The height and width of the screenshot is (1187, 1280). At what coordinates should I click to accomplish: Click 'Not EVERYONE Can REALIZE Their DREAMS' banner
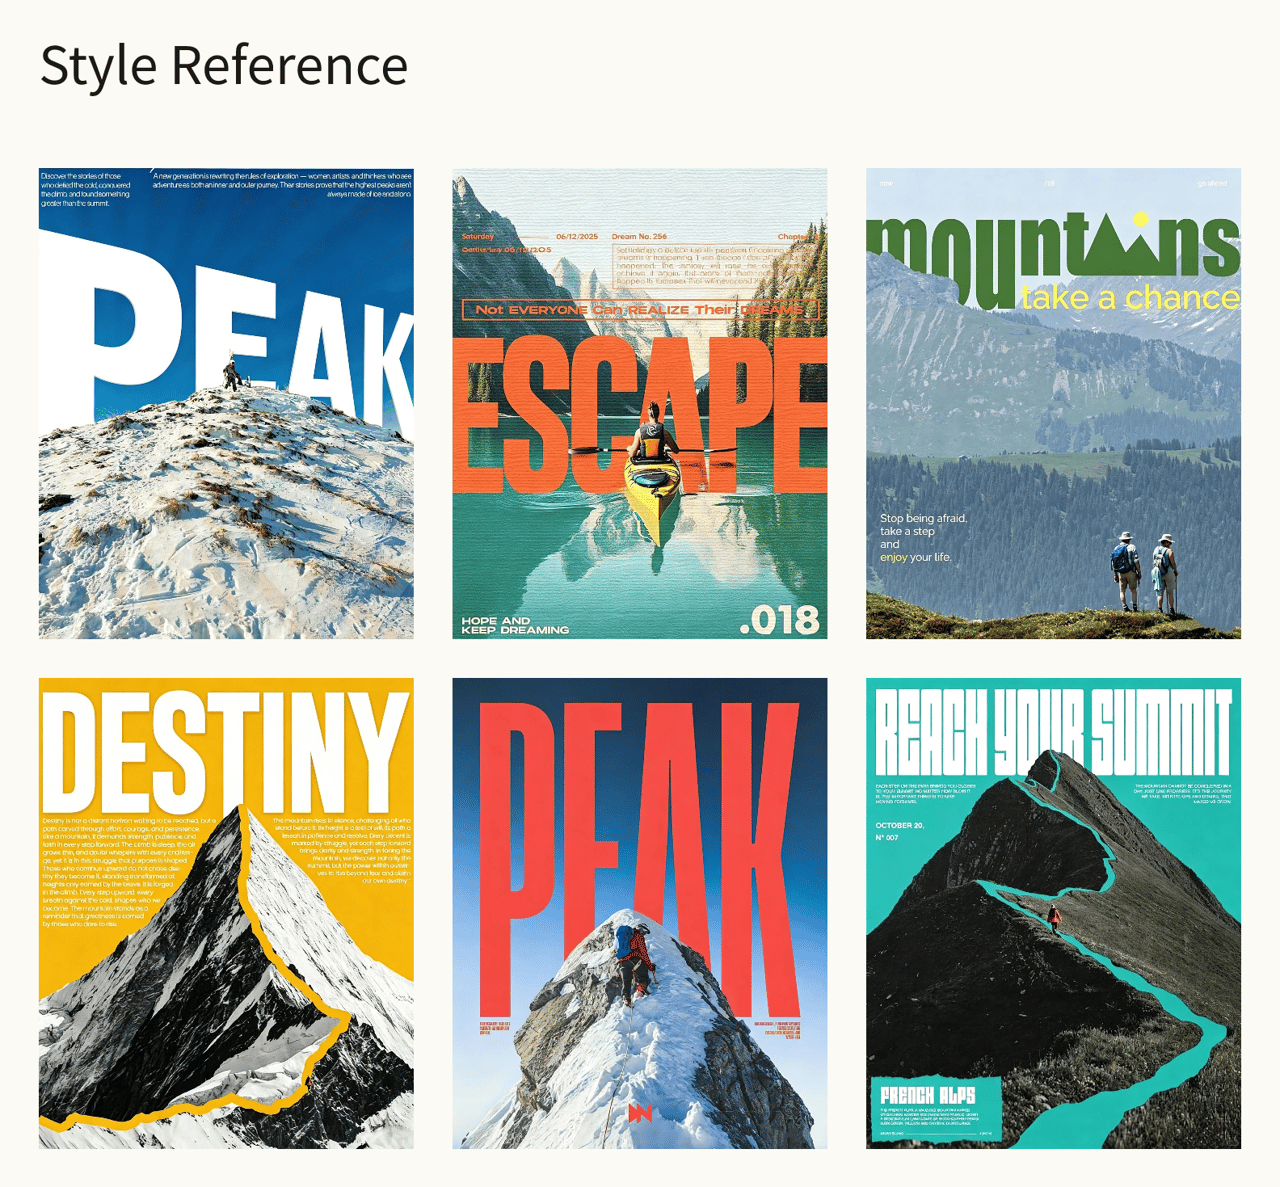click(640, 309)
